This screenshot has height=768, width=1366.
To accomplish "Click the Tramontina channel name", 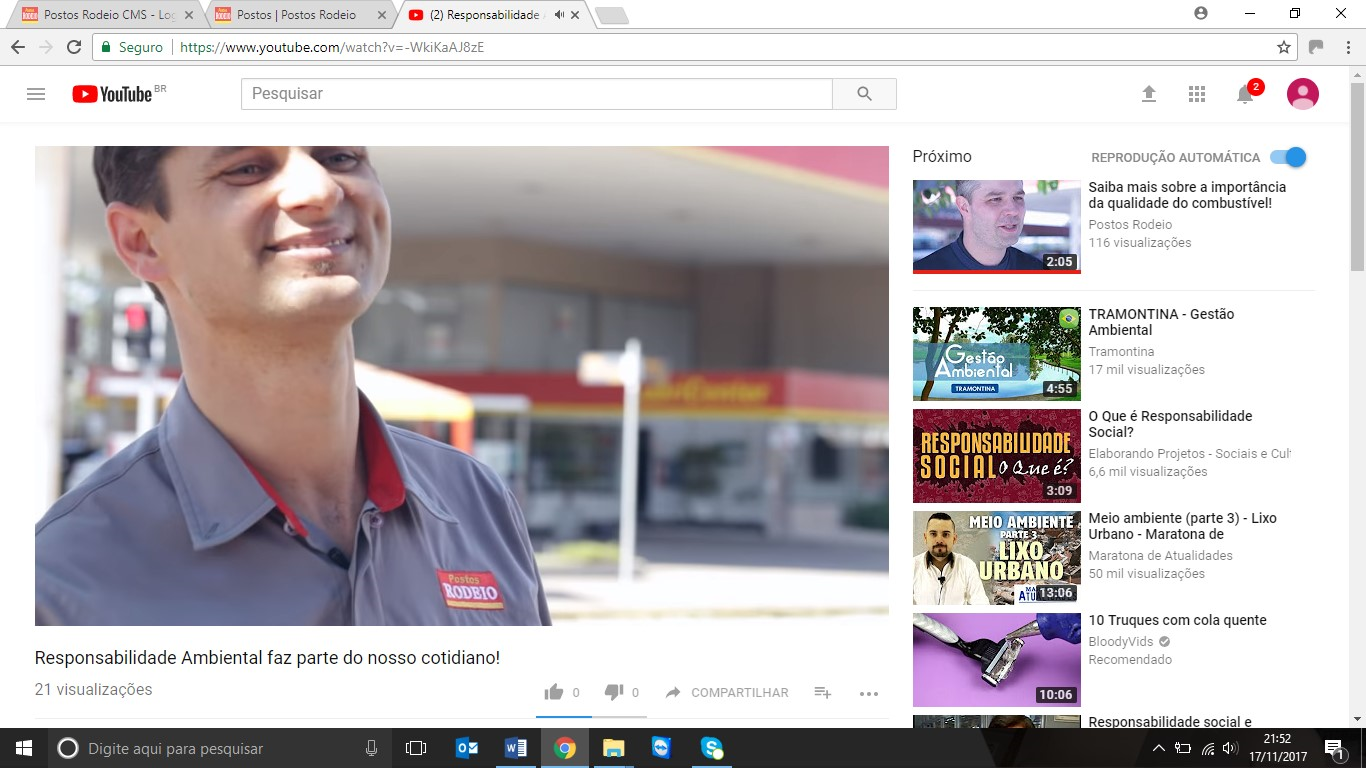I will pos(1121,352).
